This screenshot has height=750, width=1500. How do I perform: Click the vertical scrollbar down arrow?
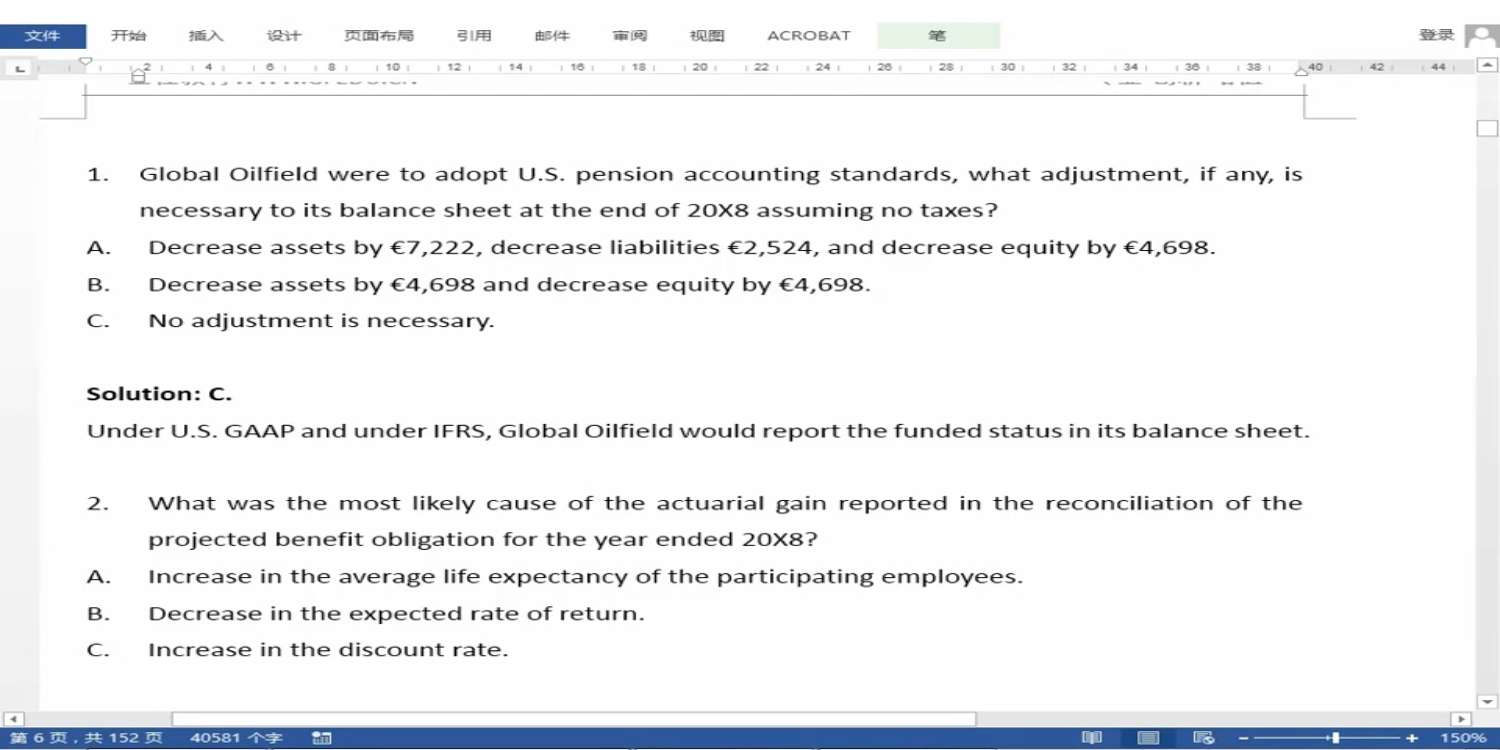tap(1487, 702)
